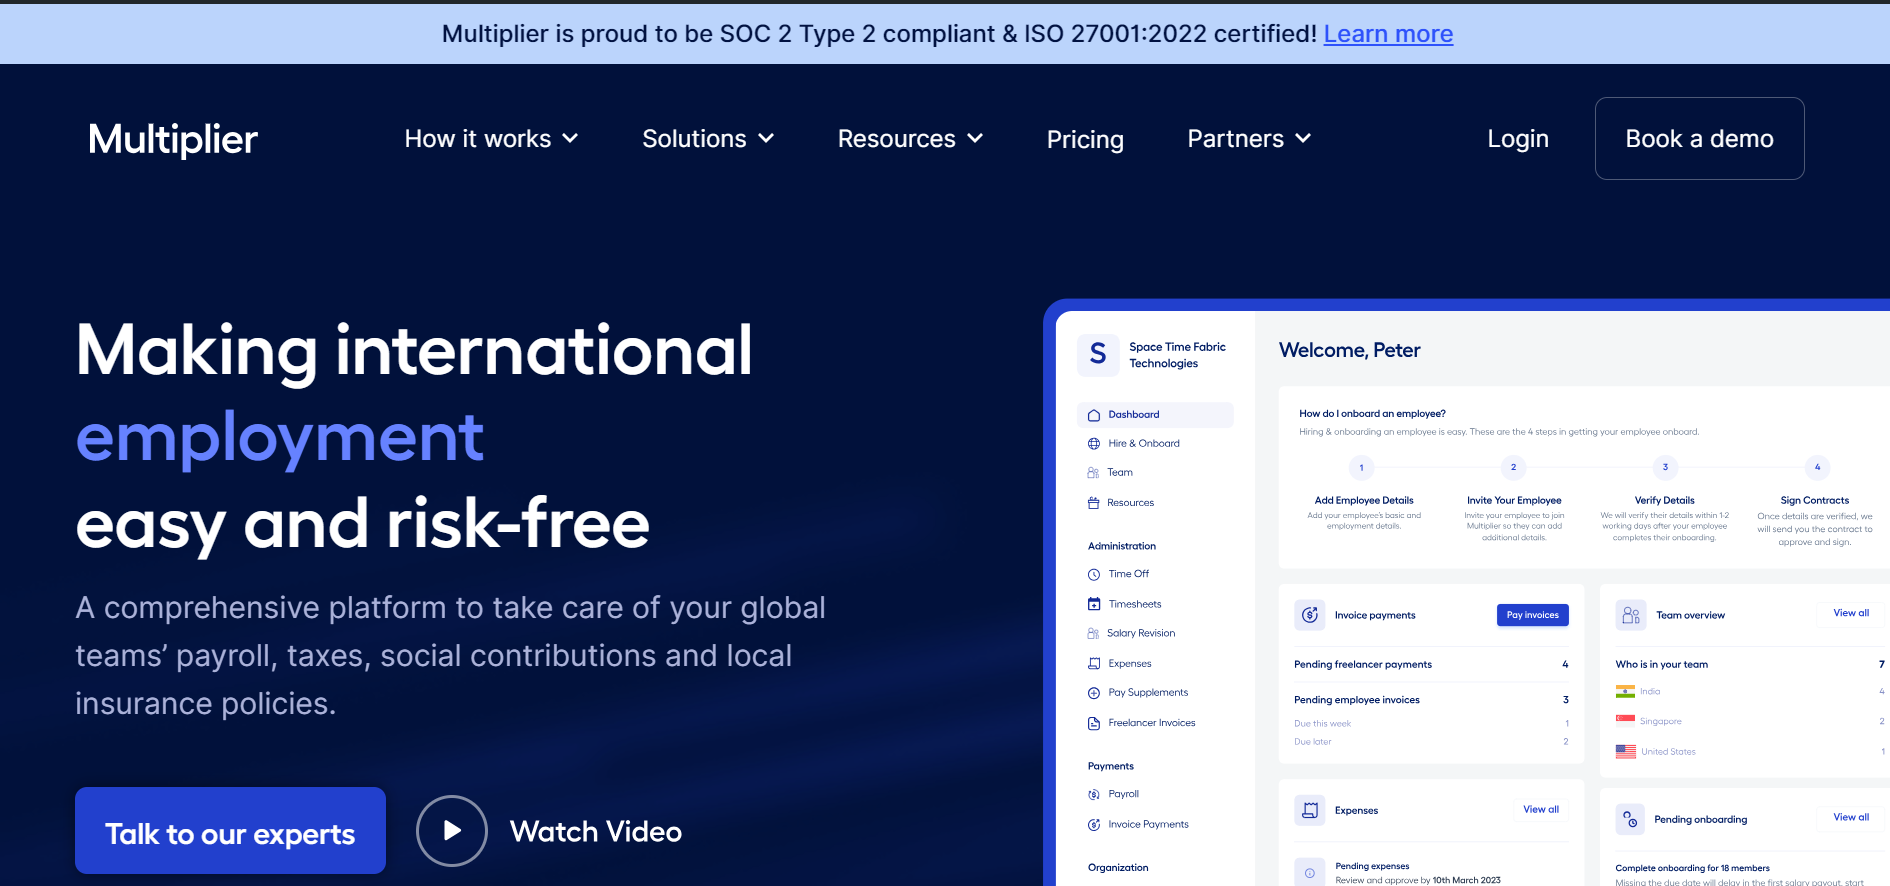Click the United States flag icon
Viewport: 1890px width, 886px height.
pyautogui.click(x=1626, y=751)
